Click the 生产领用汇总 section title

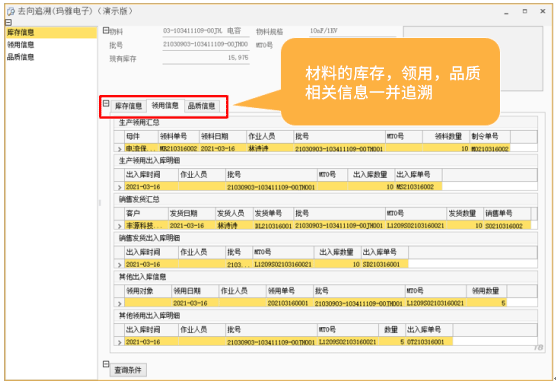(x=139, y=123)
